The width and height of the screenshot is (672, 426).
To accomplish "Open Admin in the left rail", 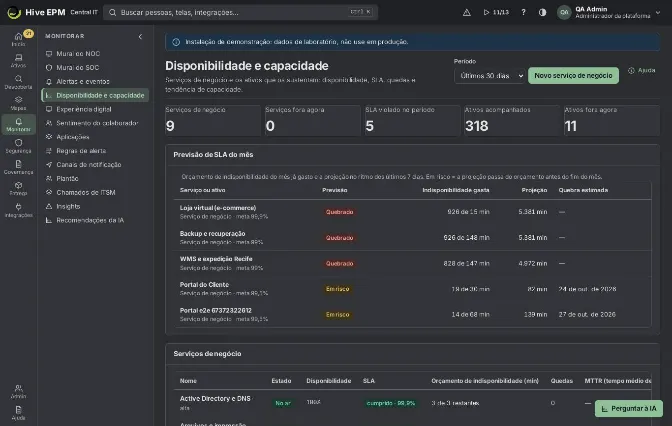I will click(x=18, y=391).
